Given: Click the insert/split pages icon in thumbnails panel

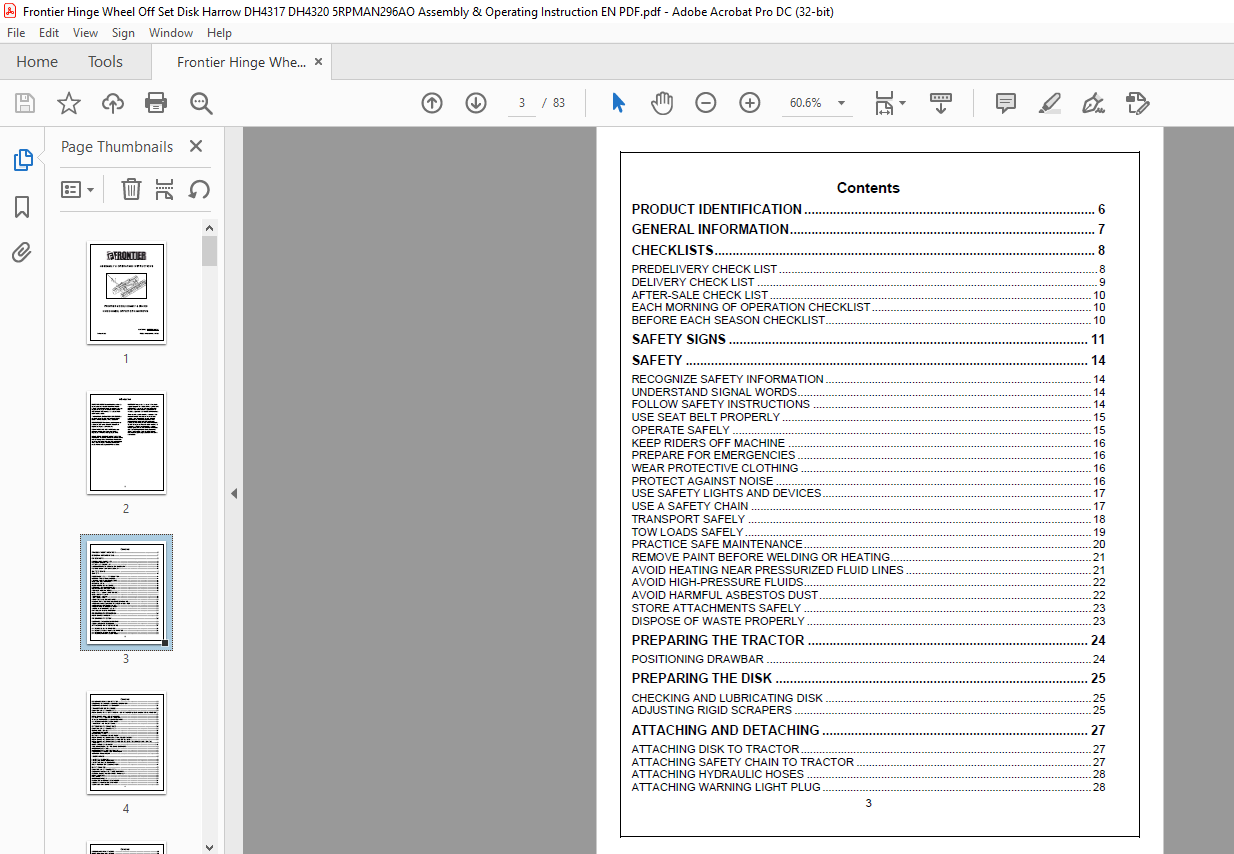Looking at the screenshot, I should pyautogui.click(x=165, y=189).
